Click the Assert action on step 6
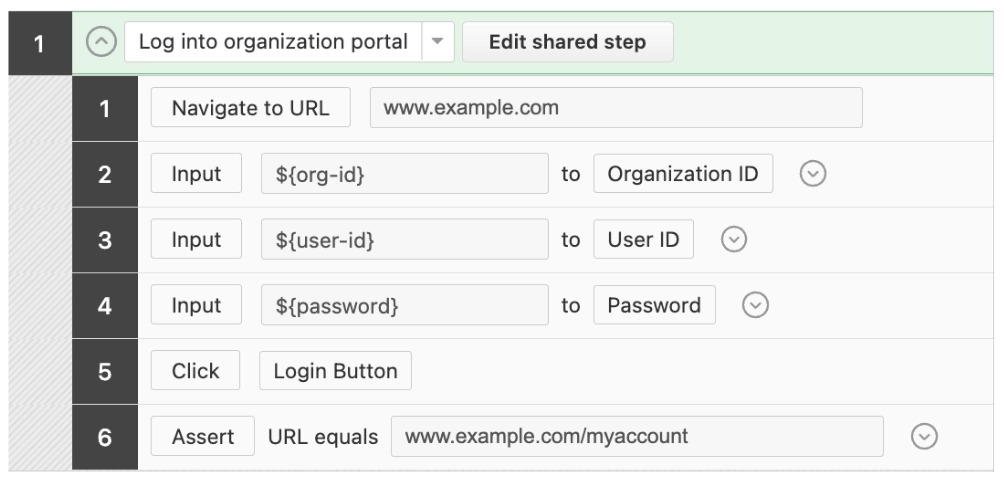 pyautogui.click(x=203, y=437)
